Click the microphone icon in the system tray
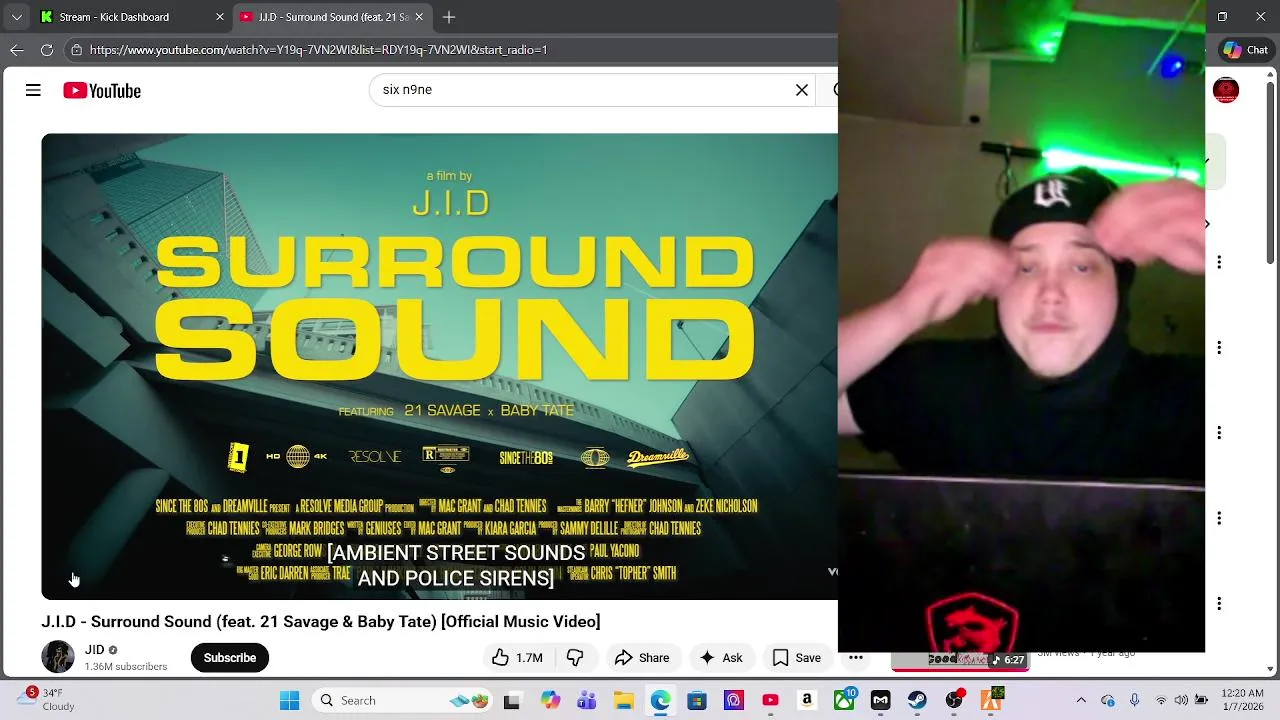 pyautogui.click(x=1134, y=700)
